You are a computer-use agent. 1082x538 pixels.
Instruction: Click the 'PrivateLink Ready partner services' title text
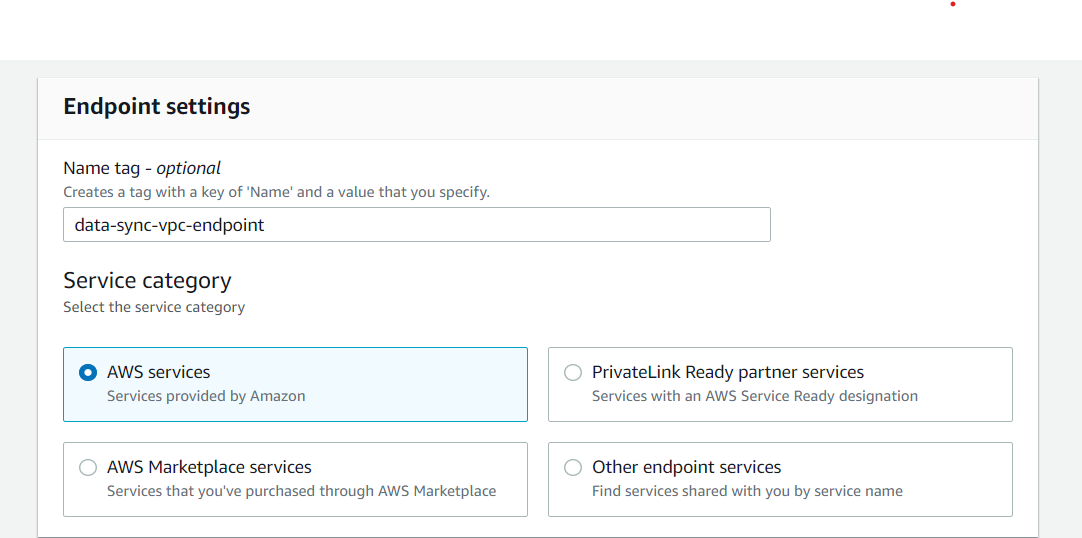point(728,372)
